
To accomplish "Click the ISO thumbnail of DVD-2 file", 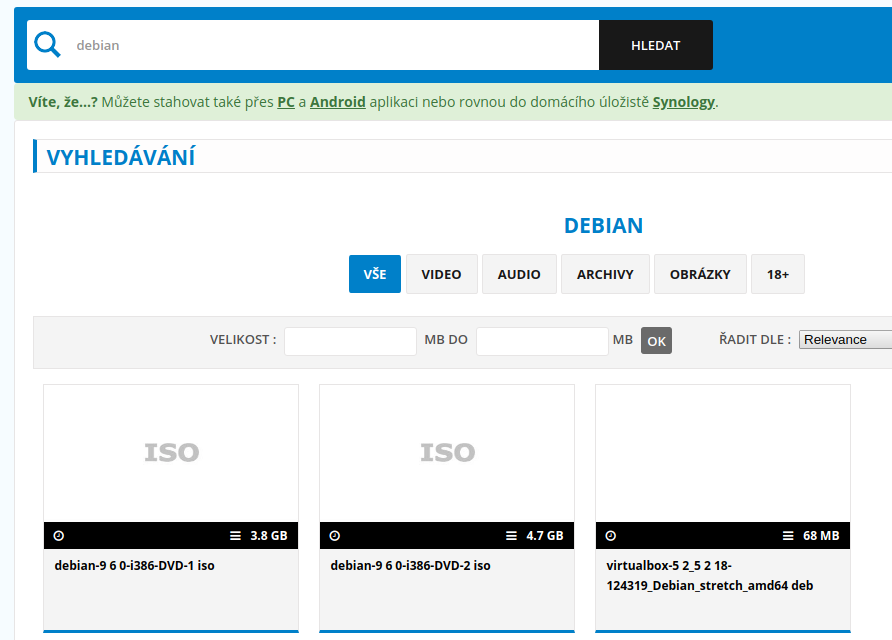I will coord(447,453).
